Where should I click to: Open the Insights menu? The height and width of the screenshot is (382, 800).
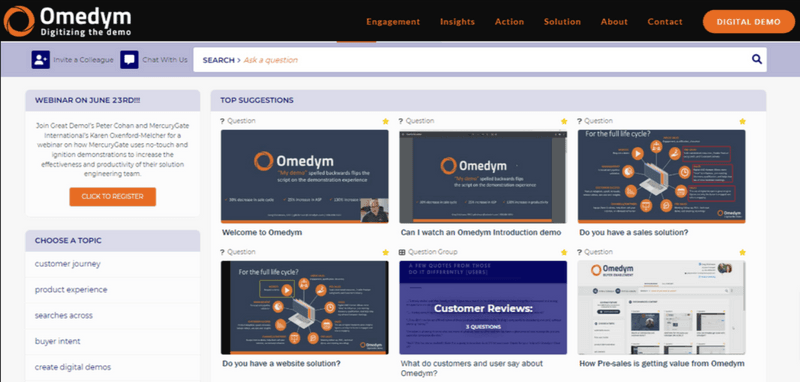click(x=457, y=22)
